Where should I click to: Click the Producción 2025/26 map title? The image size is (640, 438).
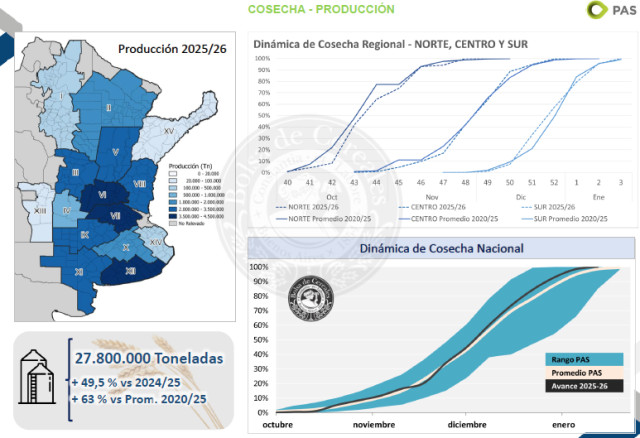(167, 49)
